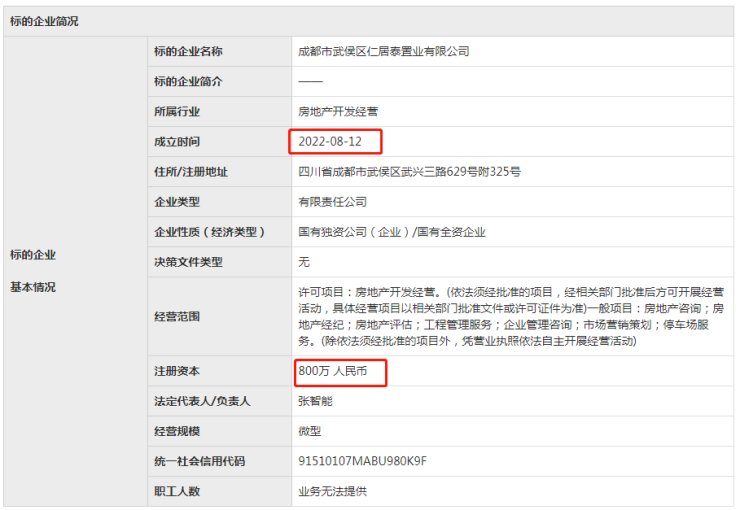This screenshot has width=740, height=510.
Task: Select the 标的企业简介 label
Action: point(188,82)
